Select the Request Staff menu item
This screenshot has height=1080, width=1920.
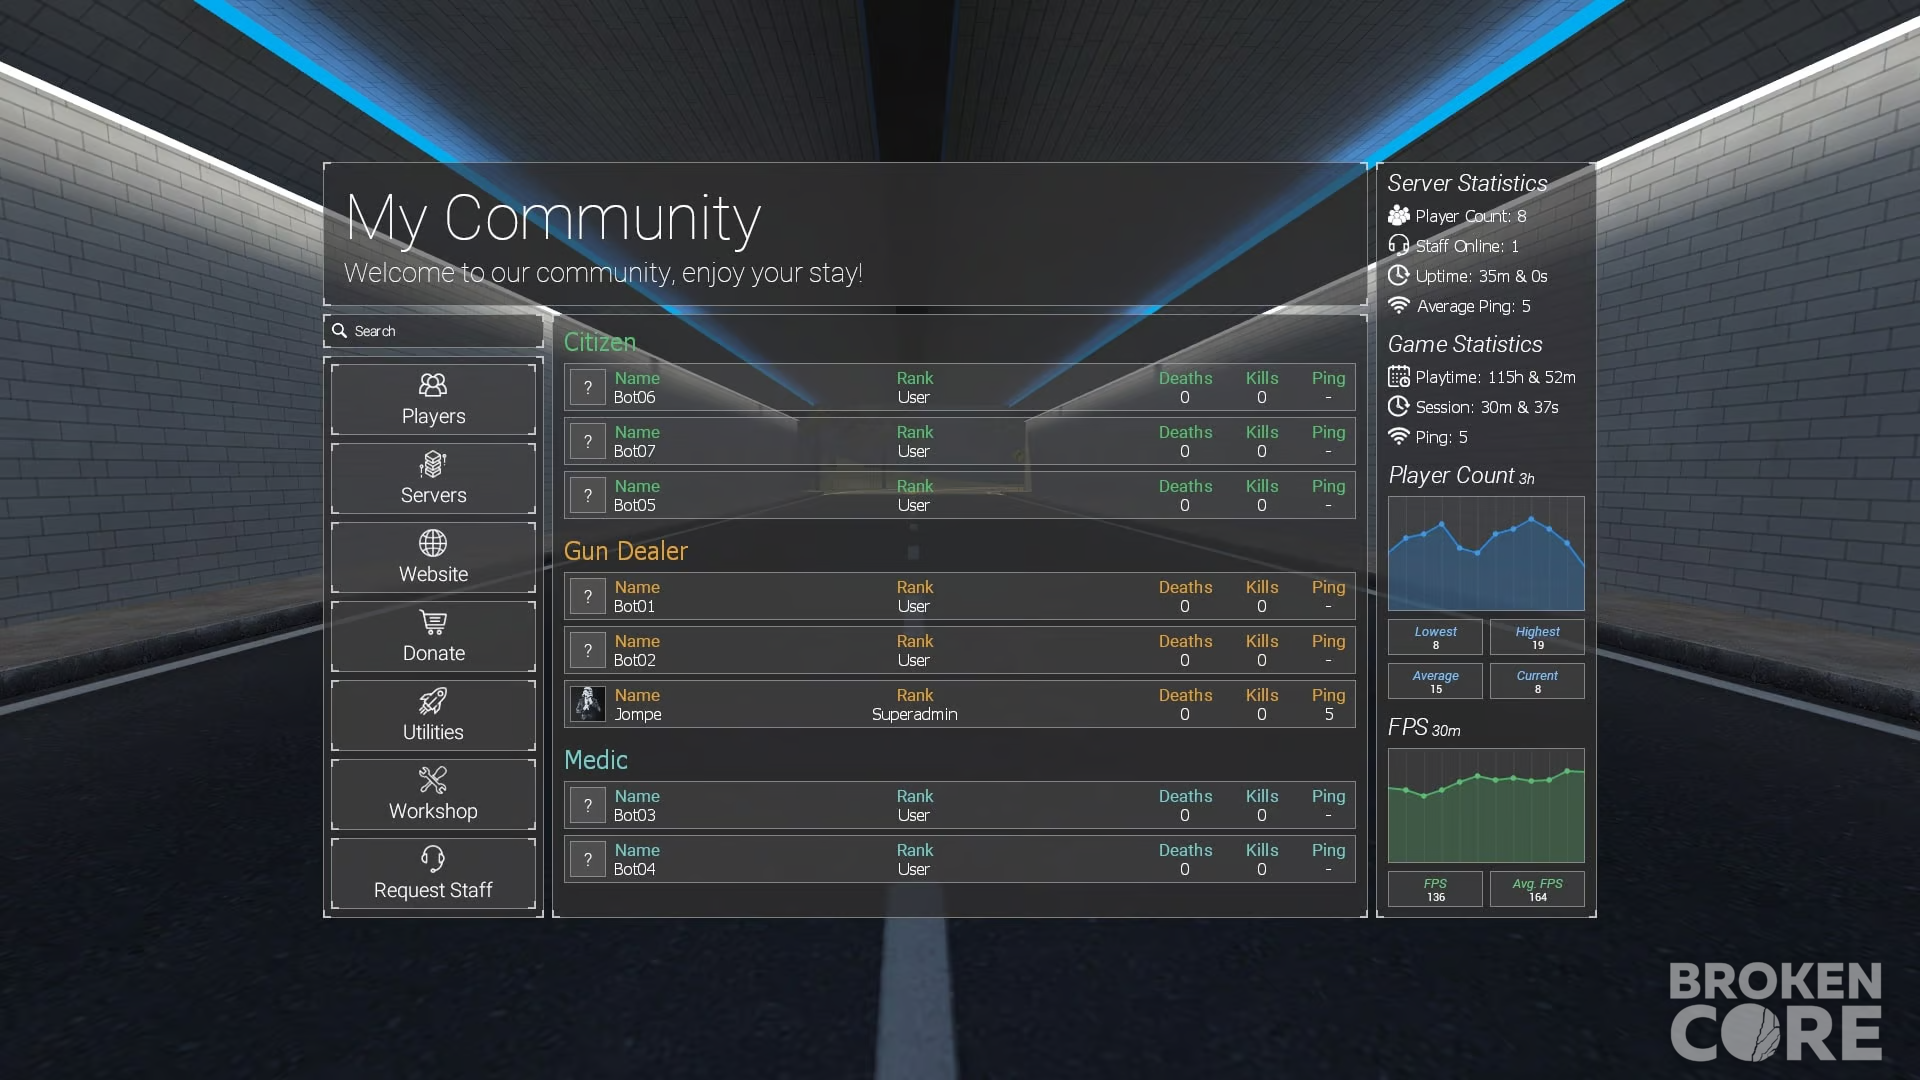[433, 874]
